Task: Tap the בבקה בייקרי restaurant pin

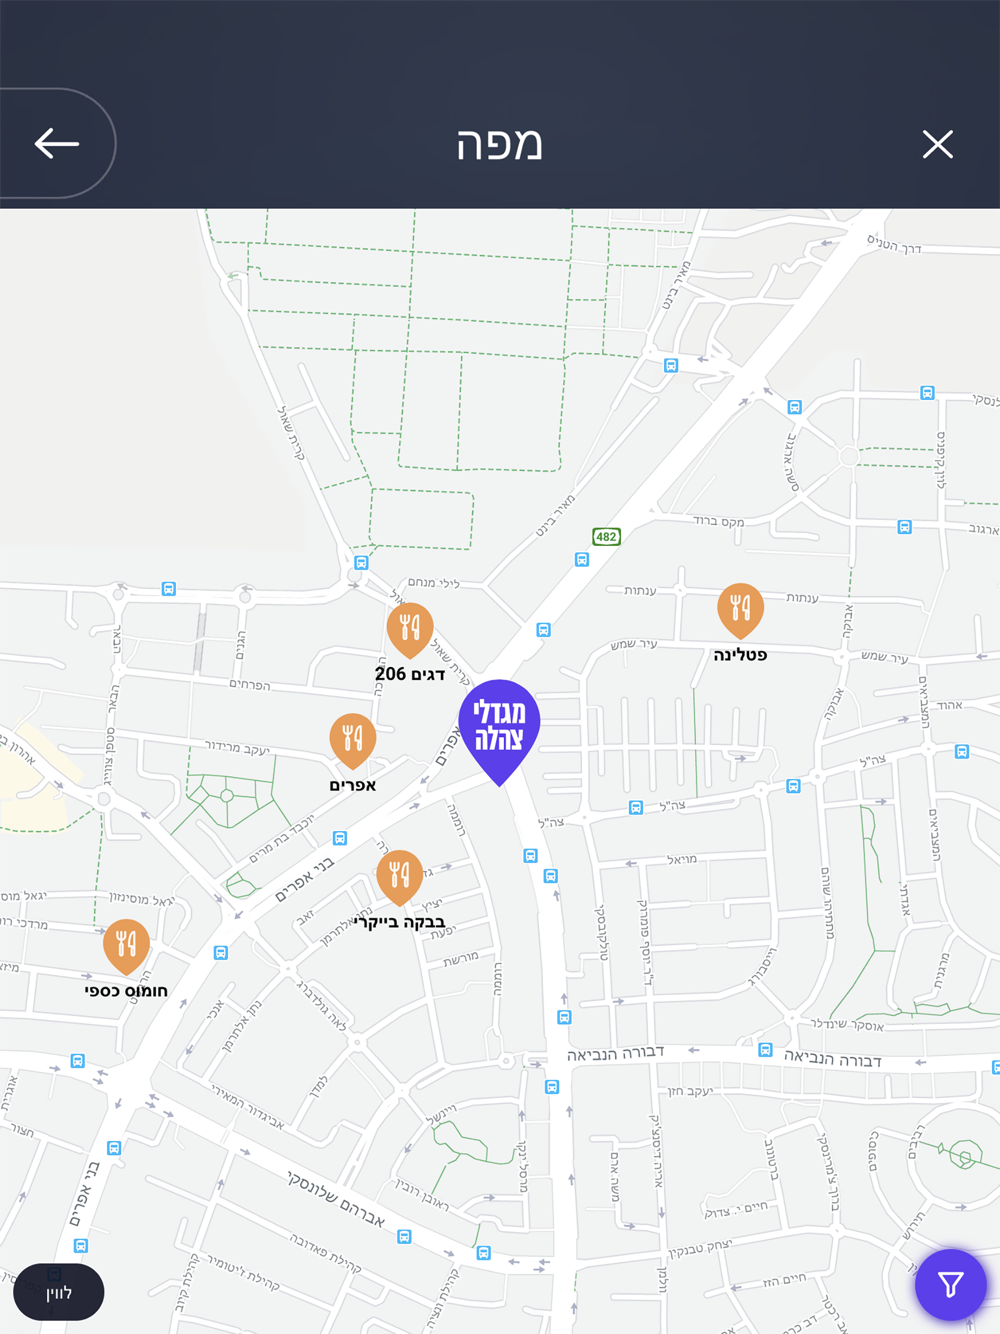Action: [x=399, y=877]
